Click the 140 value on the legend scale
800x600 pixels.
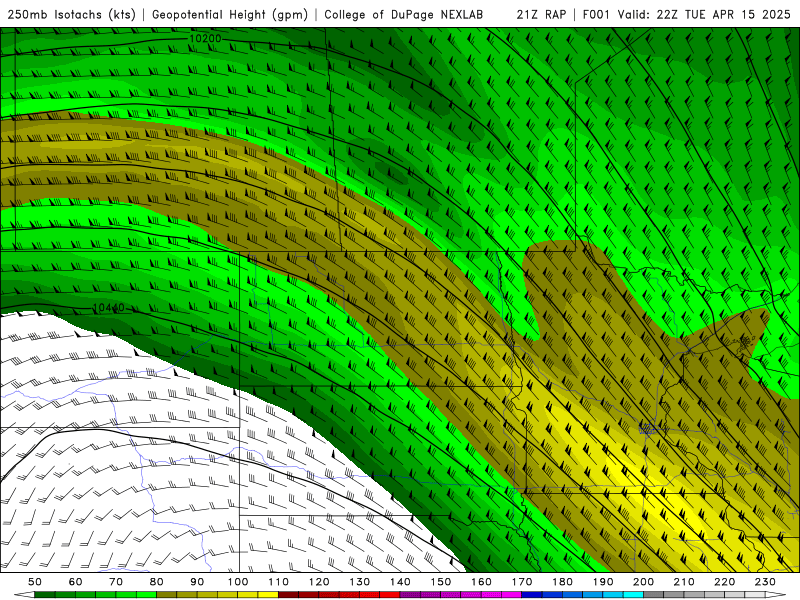pos(400,582)
